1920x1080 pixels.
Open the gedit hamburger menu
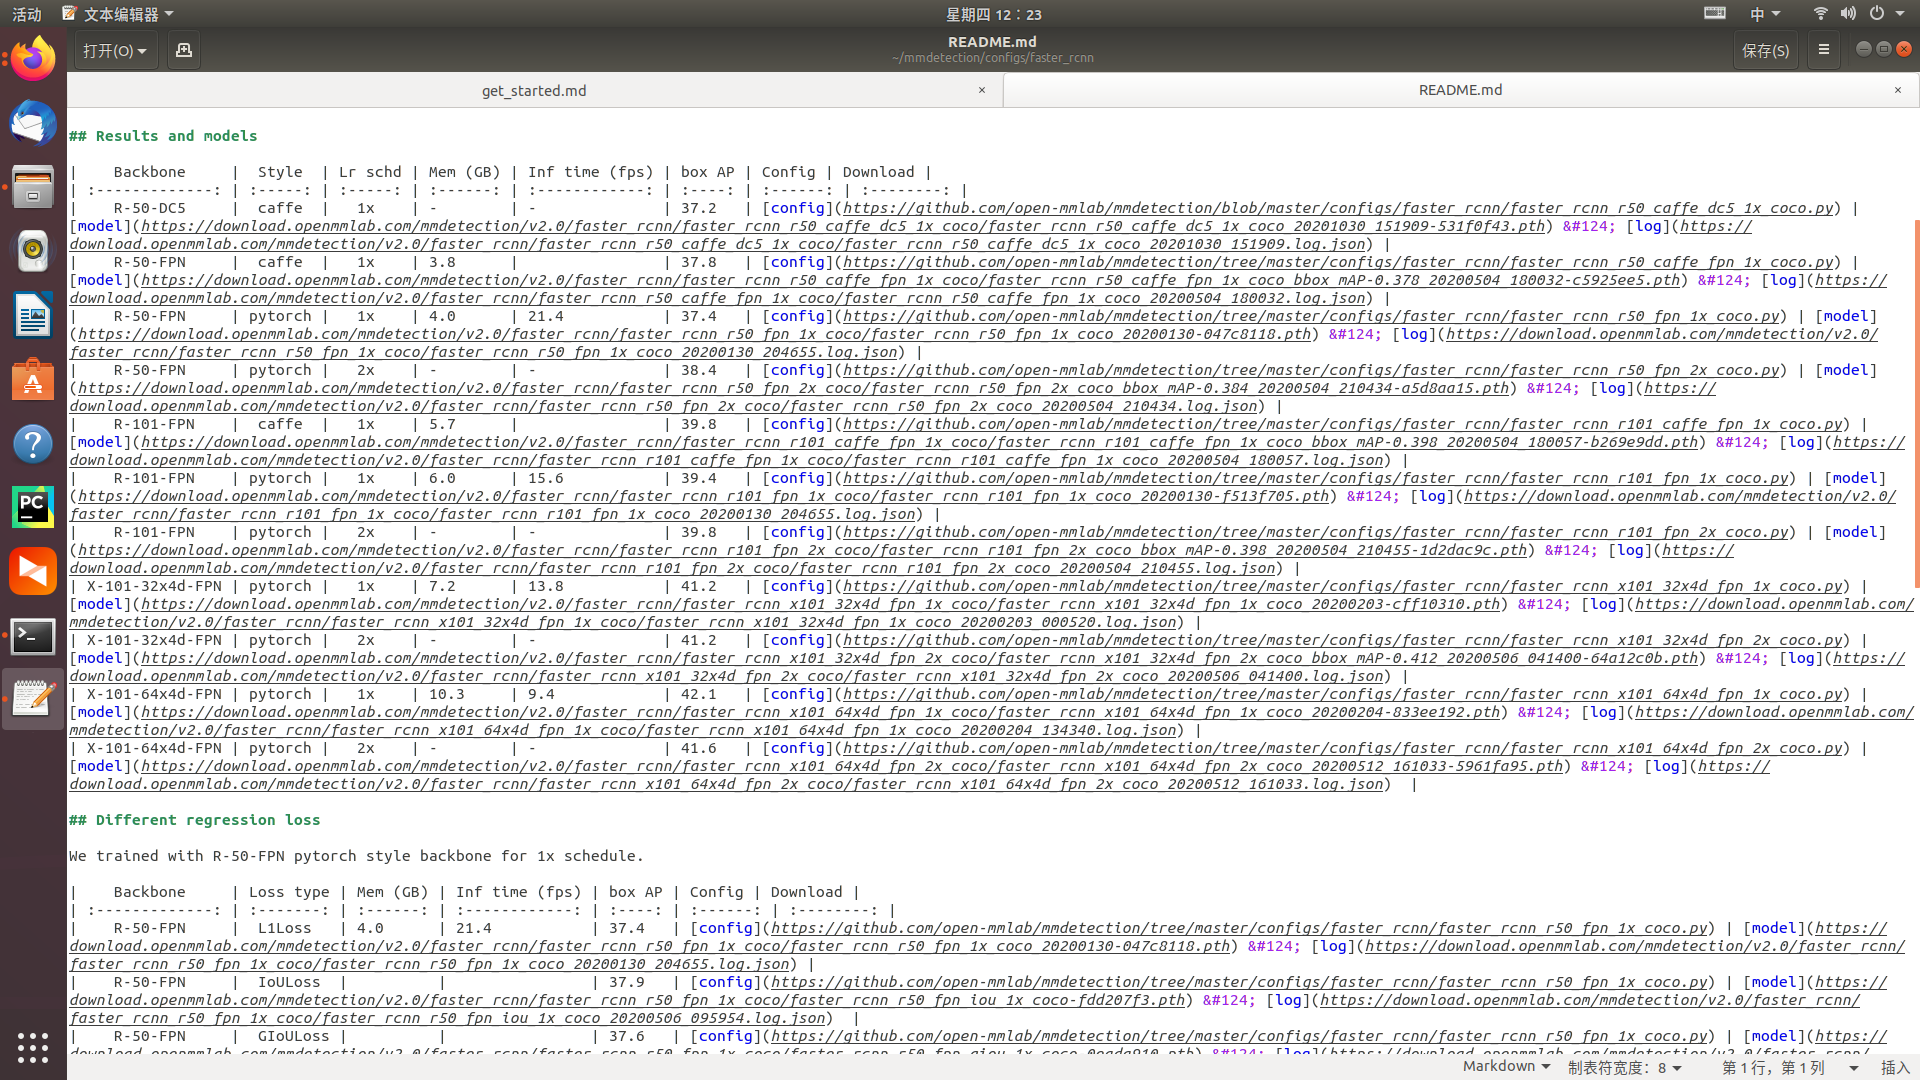tap(1823, 49)
